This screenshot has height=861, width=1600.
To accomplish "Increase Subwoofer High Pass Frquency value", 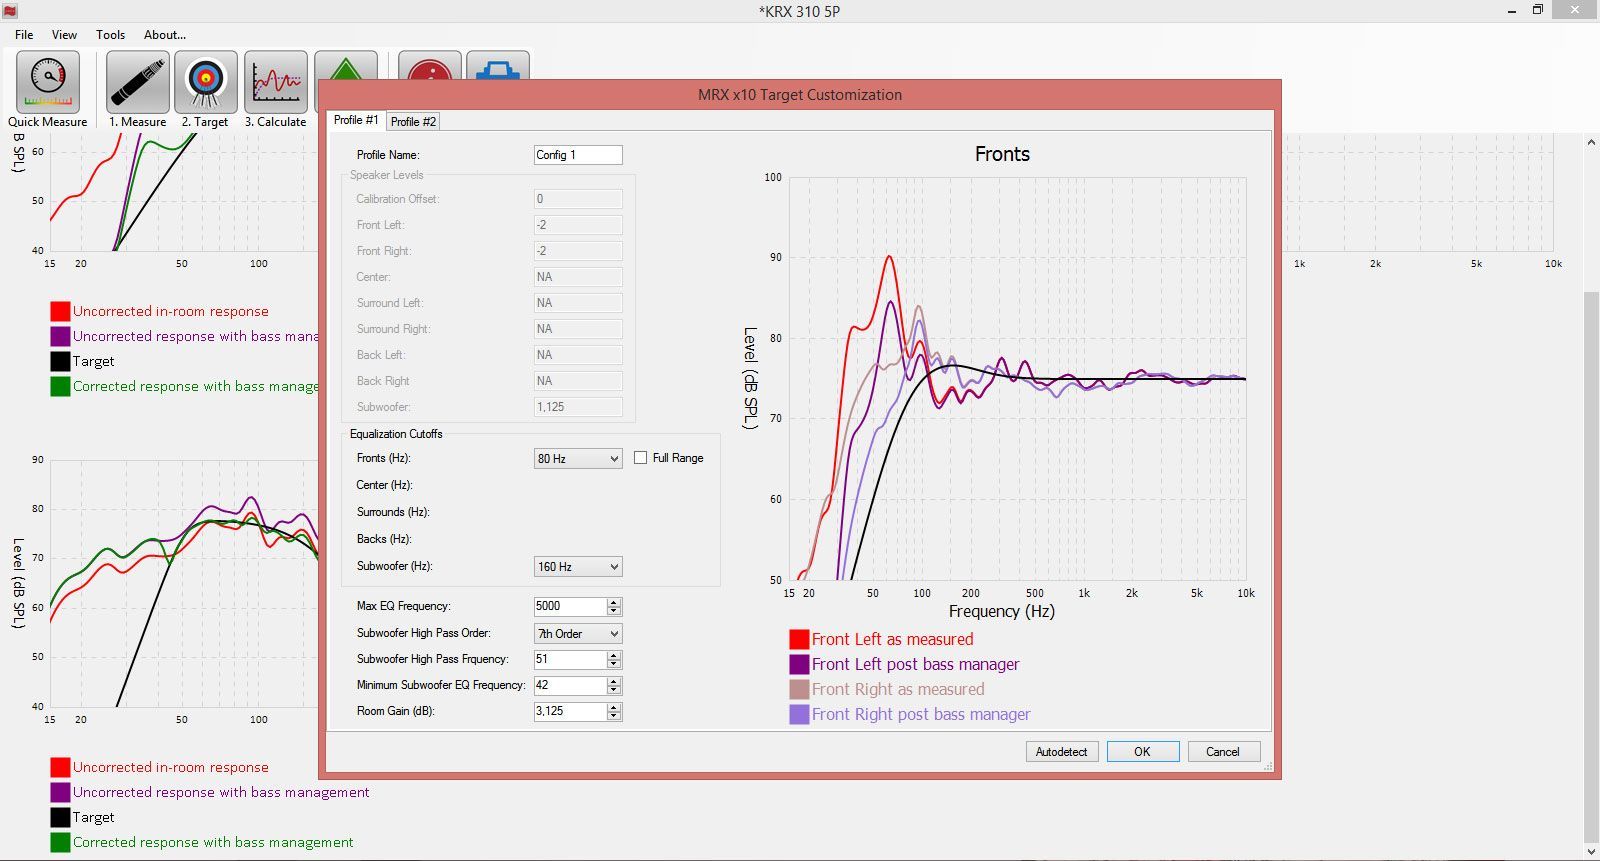I will tap(615, 655).
